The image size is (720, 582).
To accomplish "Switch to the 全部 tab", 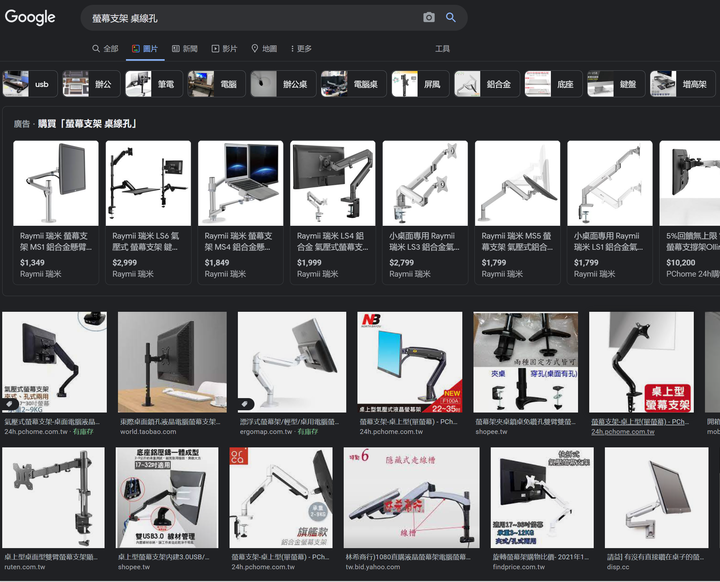I will [x=105, y=49].
